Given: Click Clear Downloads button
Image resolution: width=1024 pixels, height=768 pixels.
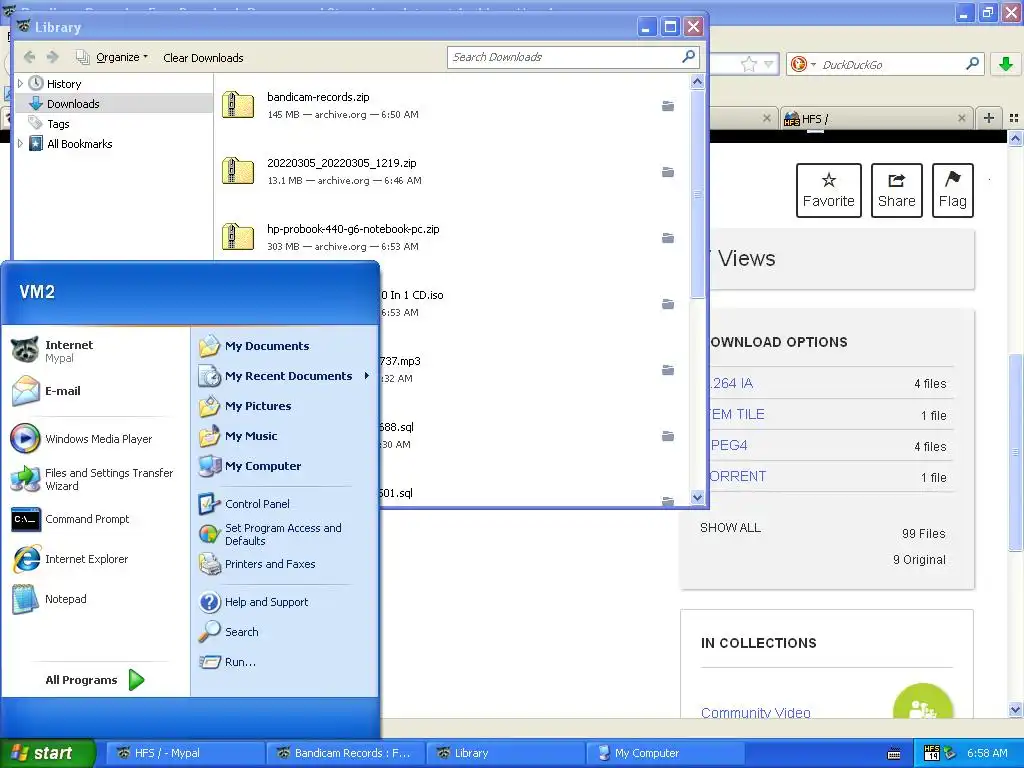Looking at the screenshot, I should (203, 57).
